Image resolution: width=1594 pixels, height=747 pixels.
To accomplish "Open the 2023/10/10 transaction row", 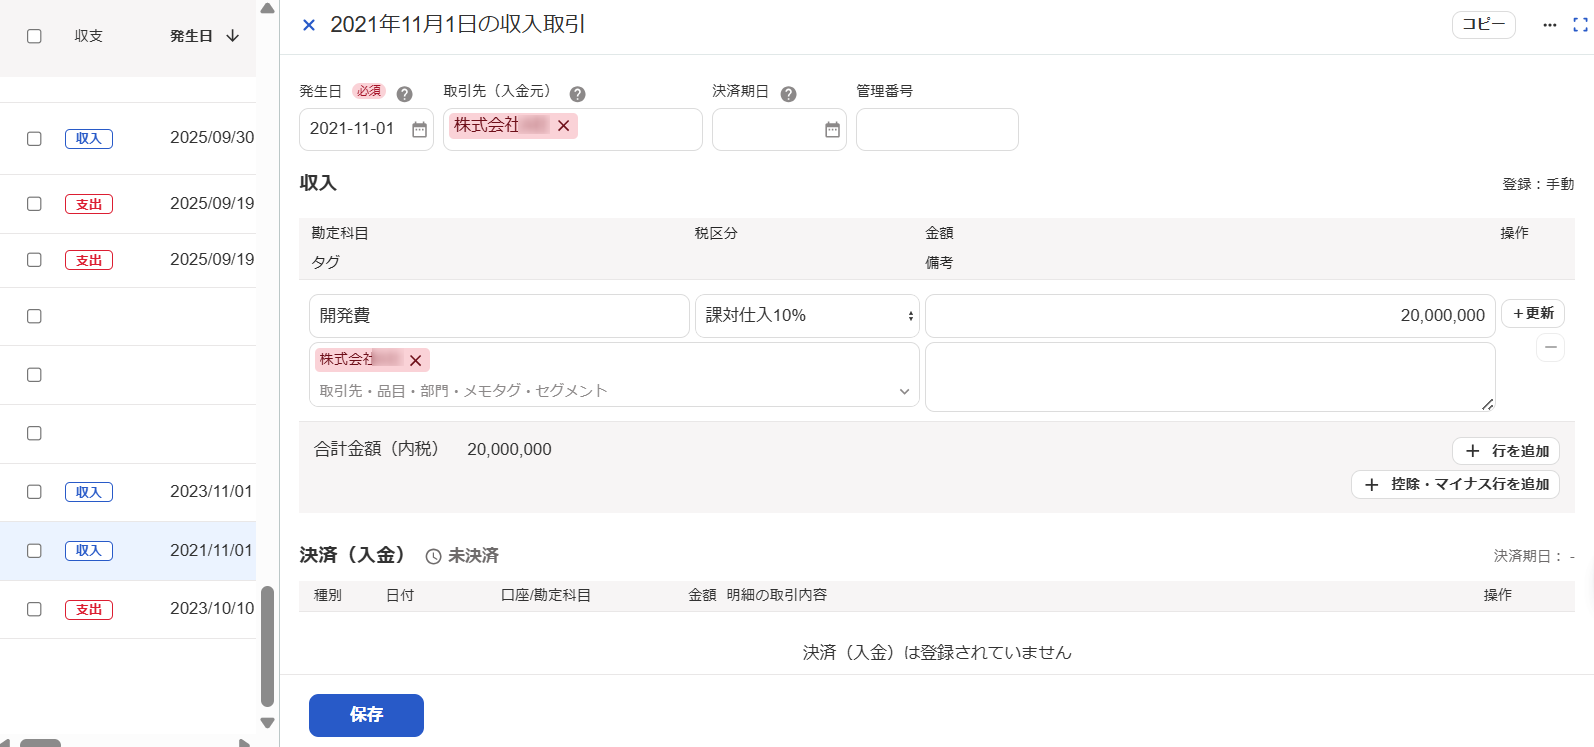I will [x=128, y=609].
